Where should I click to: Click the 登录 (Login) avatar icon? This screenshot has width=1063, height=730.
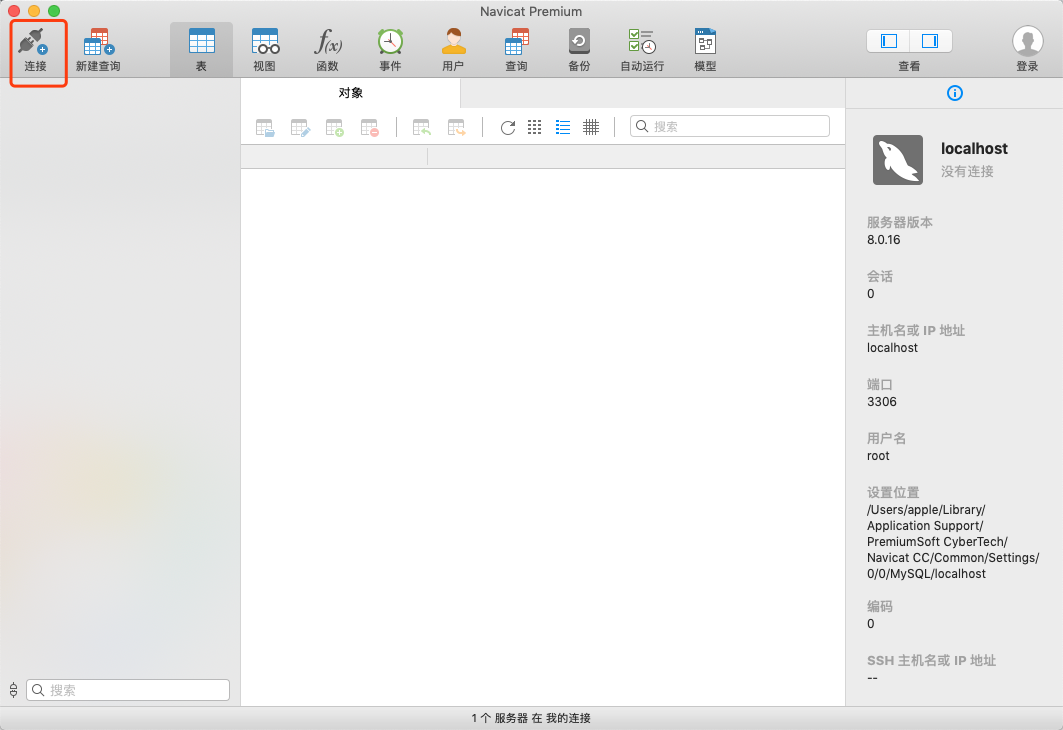1027,42
